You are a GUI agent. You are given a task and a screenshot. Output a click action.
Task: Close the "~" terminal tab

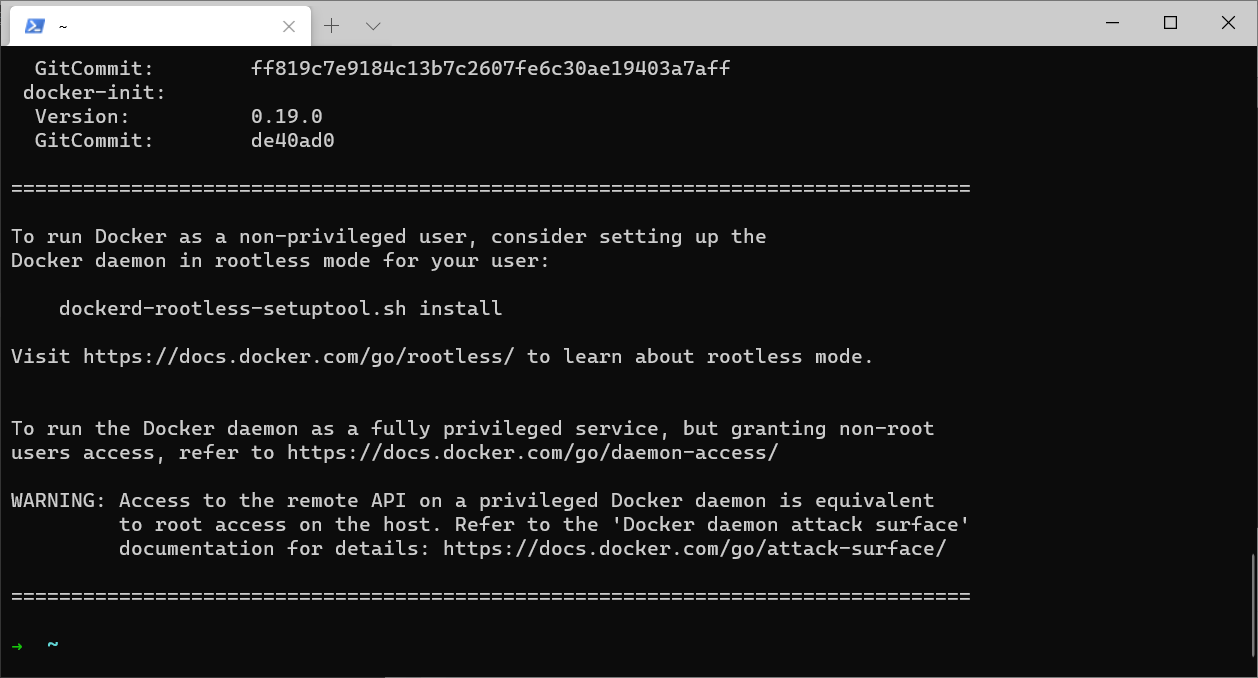click(289, 27)
